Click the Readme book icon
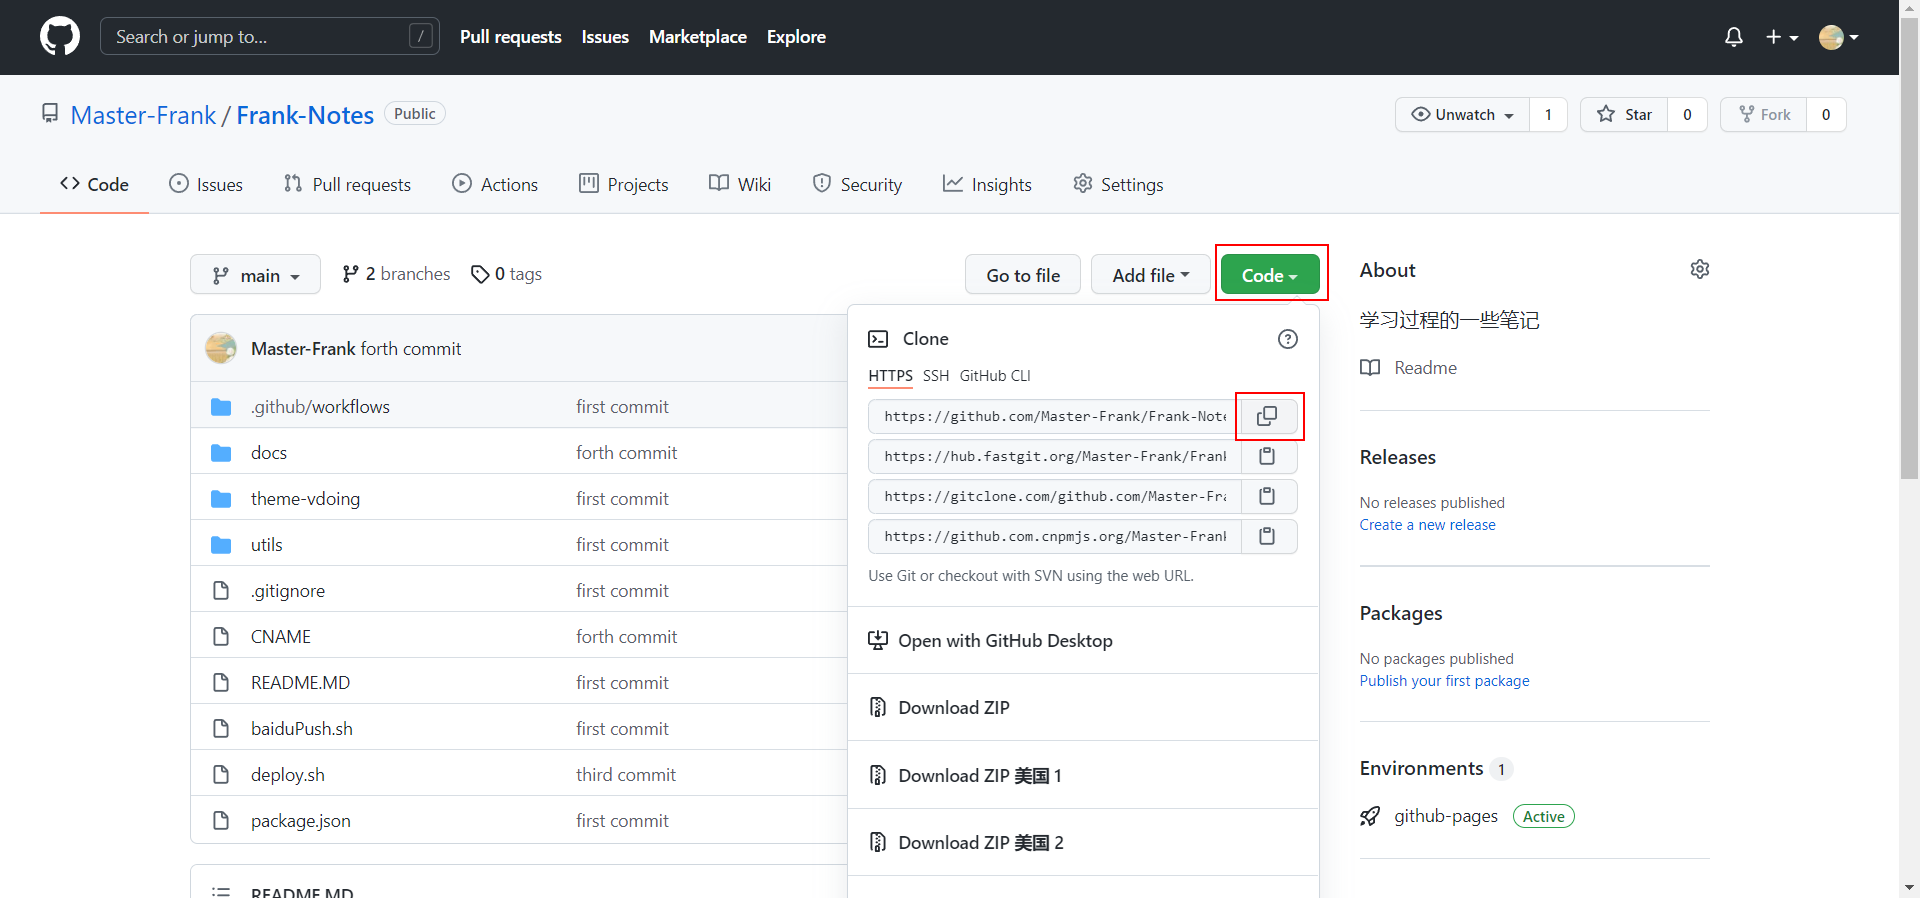This screenshot has height=898, width=1920. [x=1370, y=368]
